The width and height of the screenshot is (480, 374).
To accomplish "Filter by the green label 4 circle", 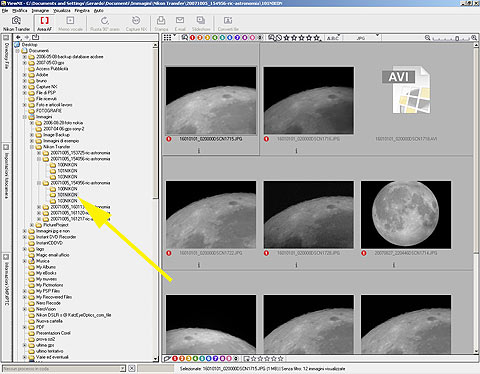I will tap(215, 38).
